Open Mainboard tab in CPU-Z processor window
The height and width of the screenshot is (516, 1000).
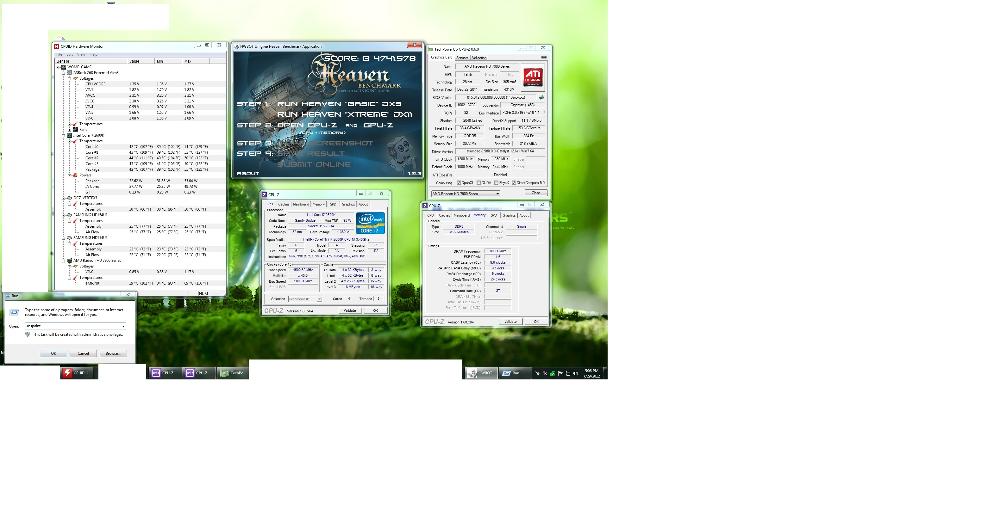coord(300,204)
